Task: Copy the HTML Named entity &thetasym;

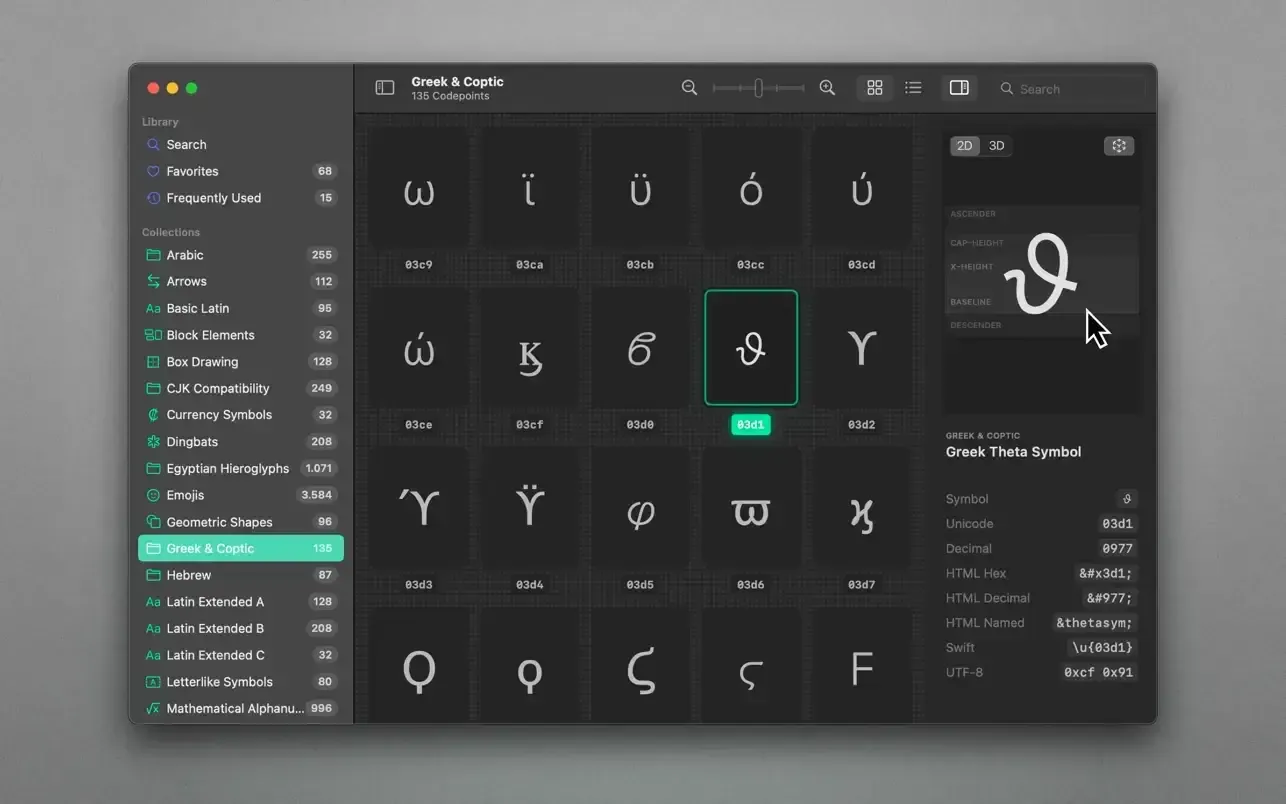Action: 1094,622
